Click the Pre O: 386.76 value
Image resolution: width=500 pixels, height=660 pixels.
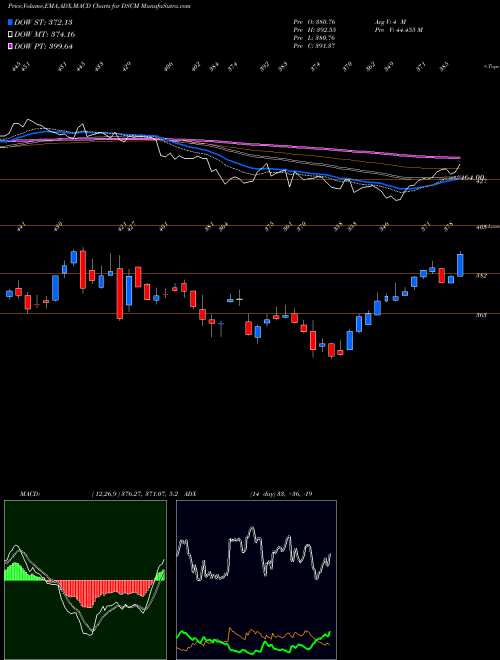click(314, 22)
